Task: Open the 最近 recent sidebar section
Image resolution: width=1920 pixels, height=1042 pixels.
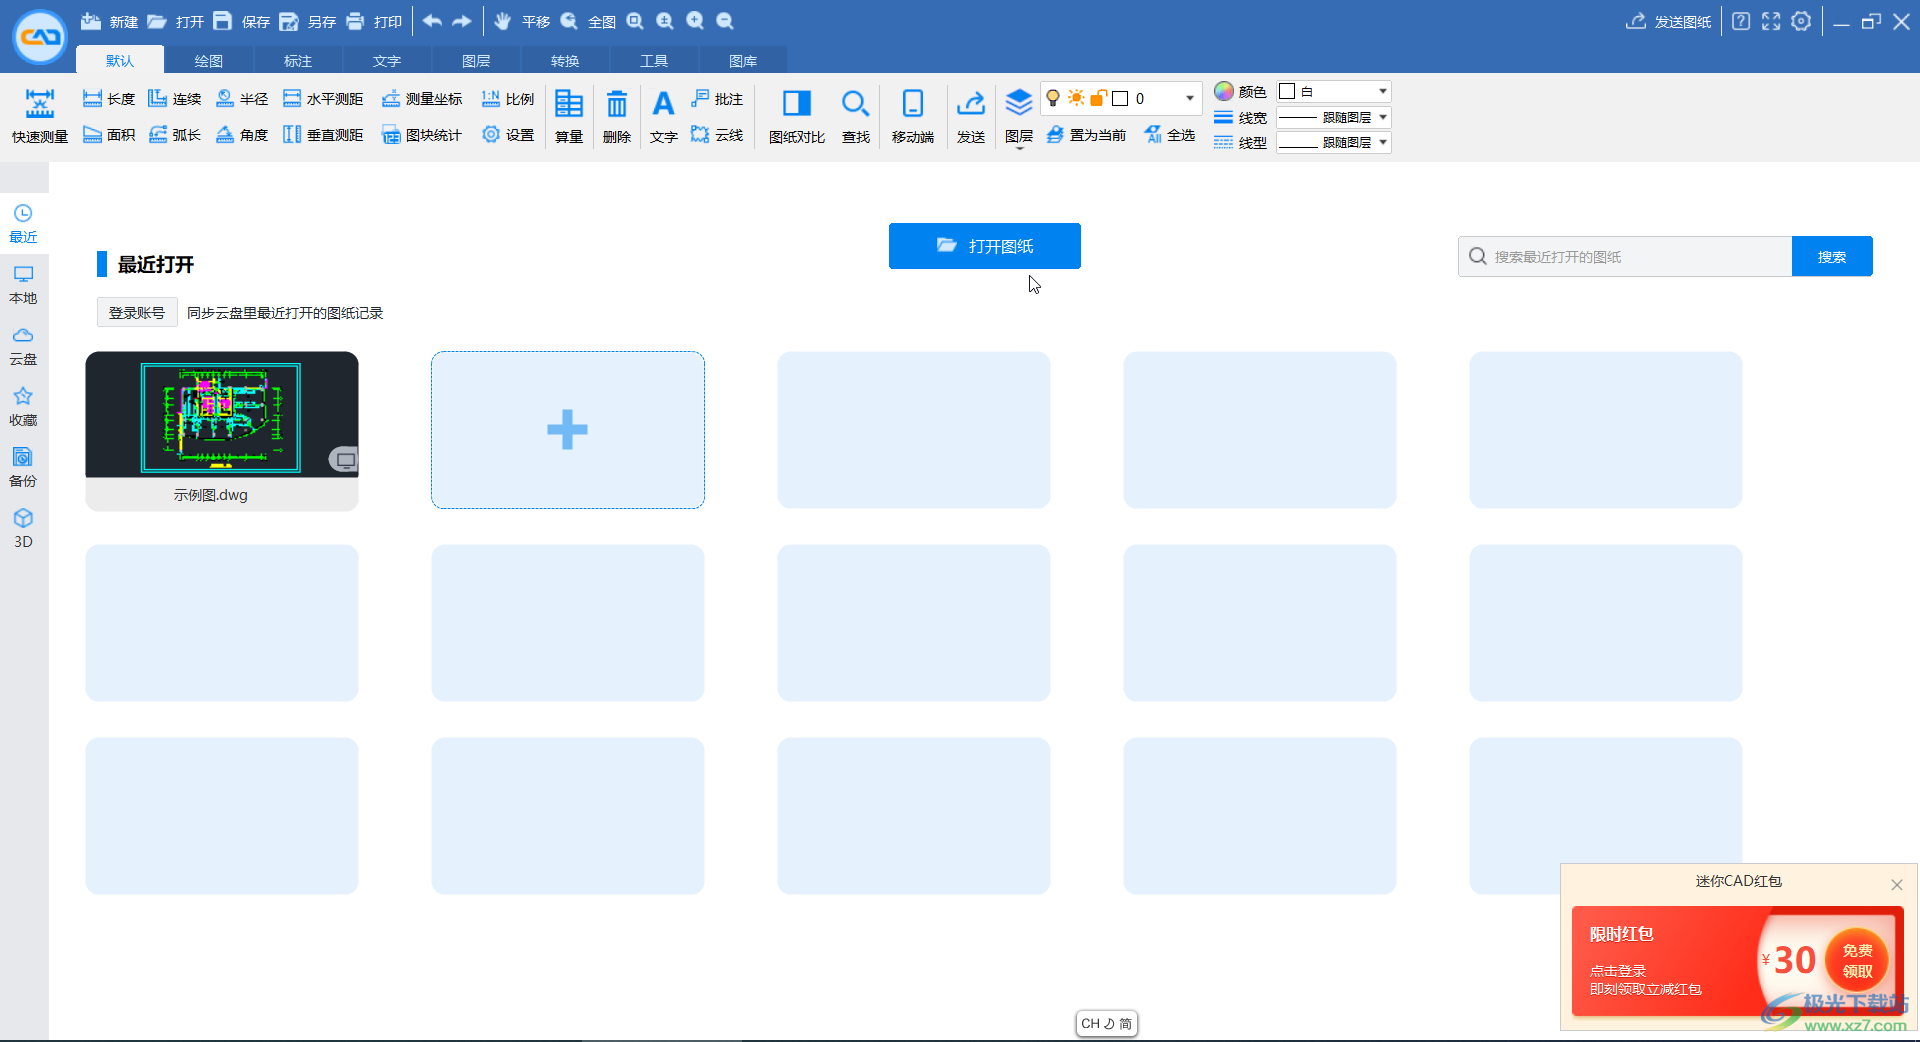Action: (x=23, y=224)
